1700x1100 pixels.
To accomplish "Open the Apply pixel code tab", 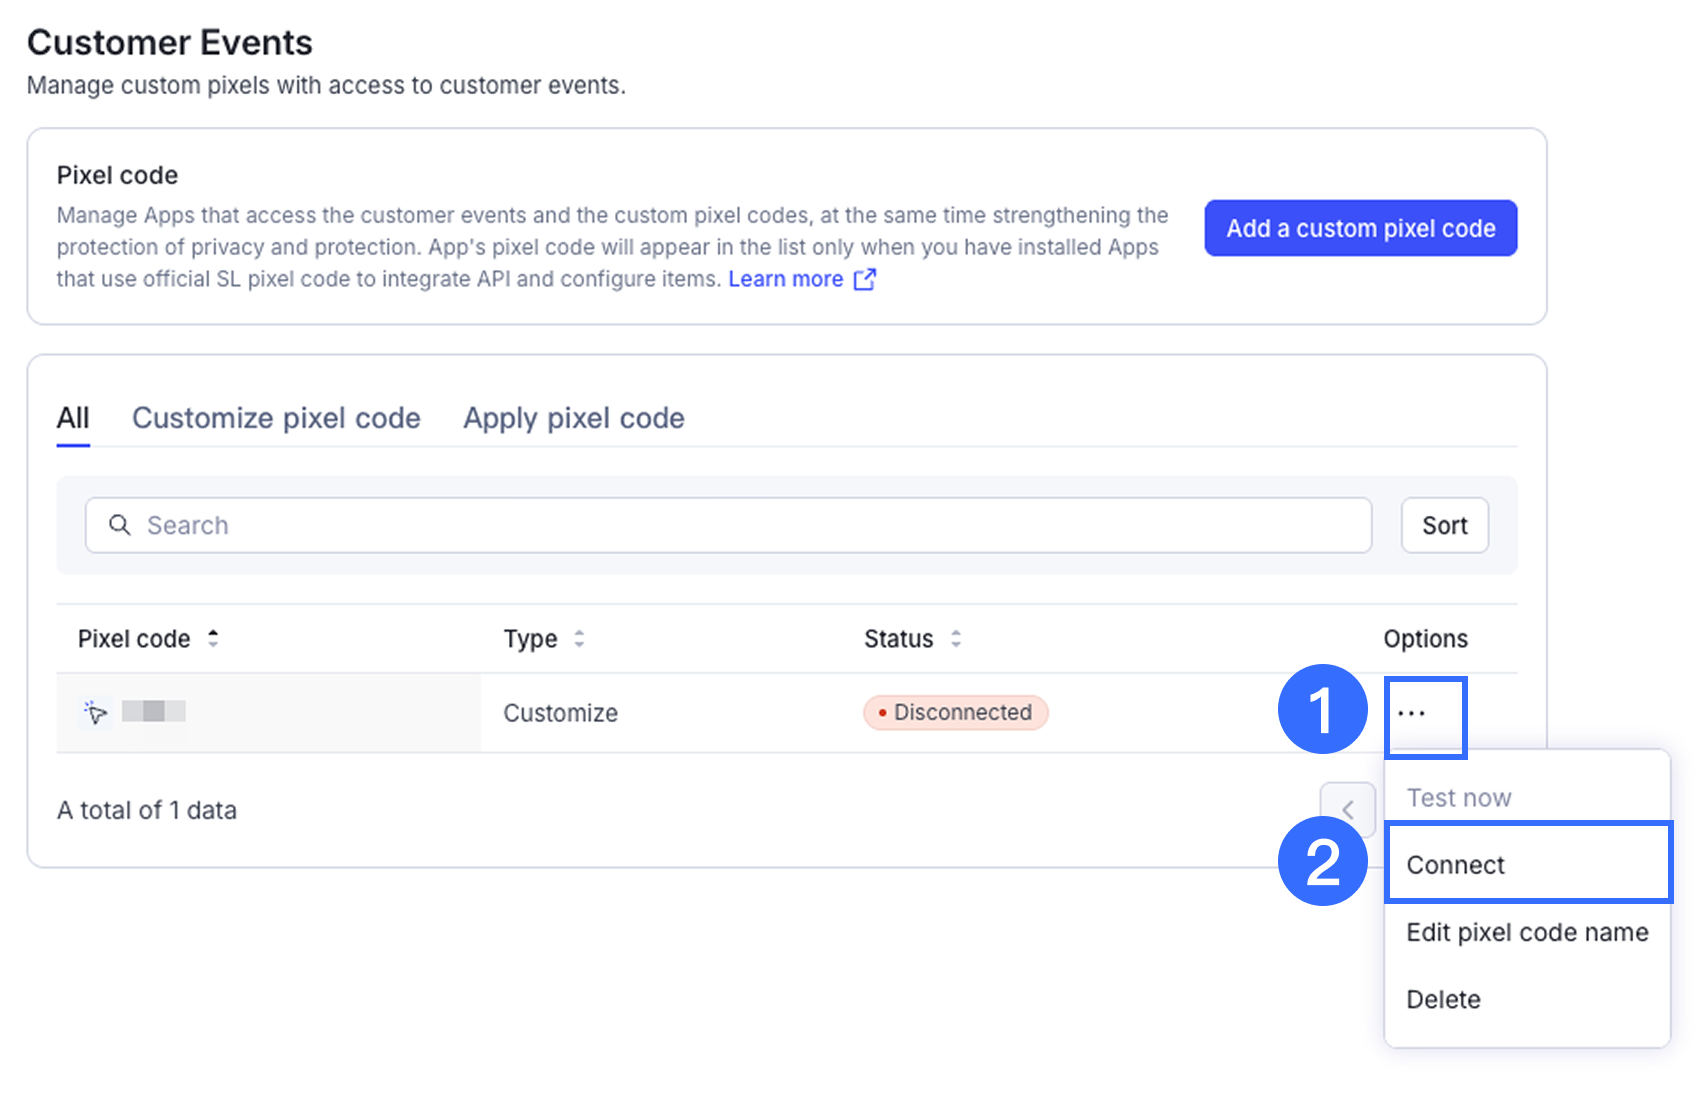I will tap(573, 418).
